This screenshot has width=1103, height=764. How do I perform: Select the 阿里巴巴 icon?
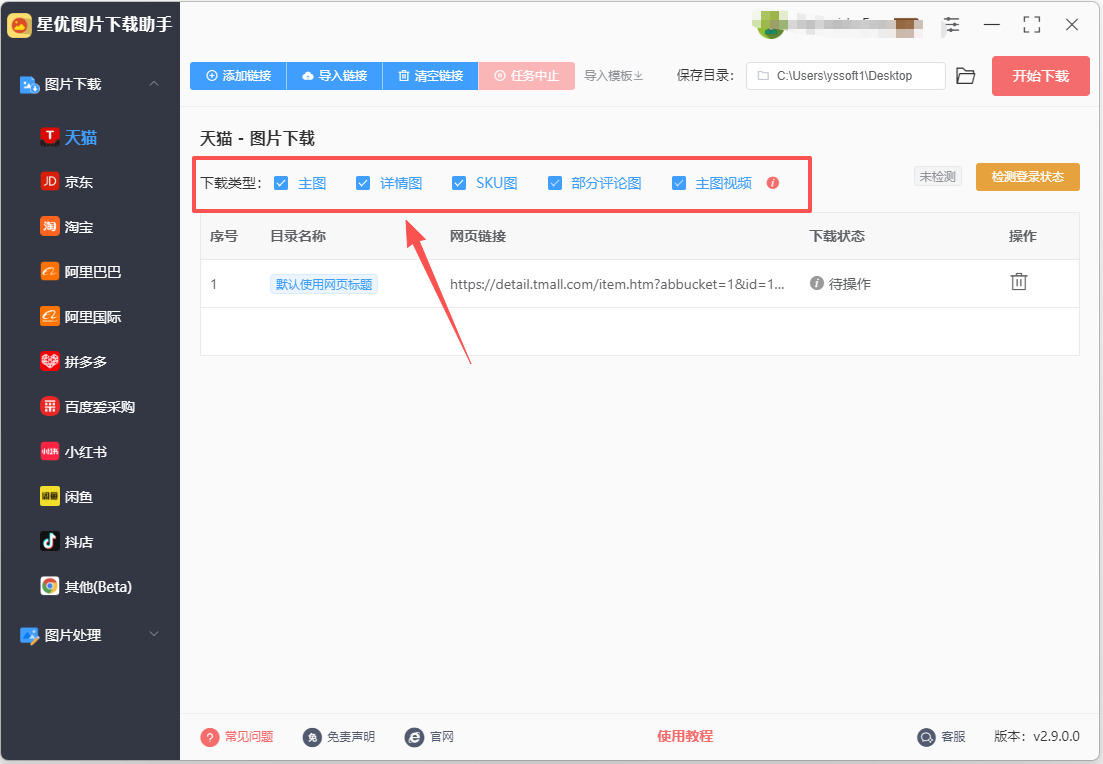[x=49, y=272]
